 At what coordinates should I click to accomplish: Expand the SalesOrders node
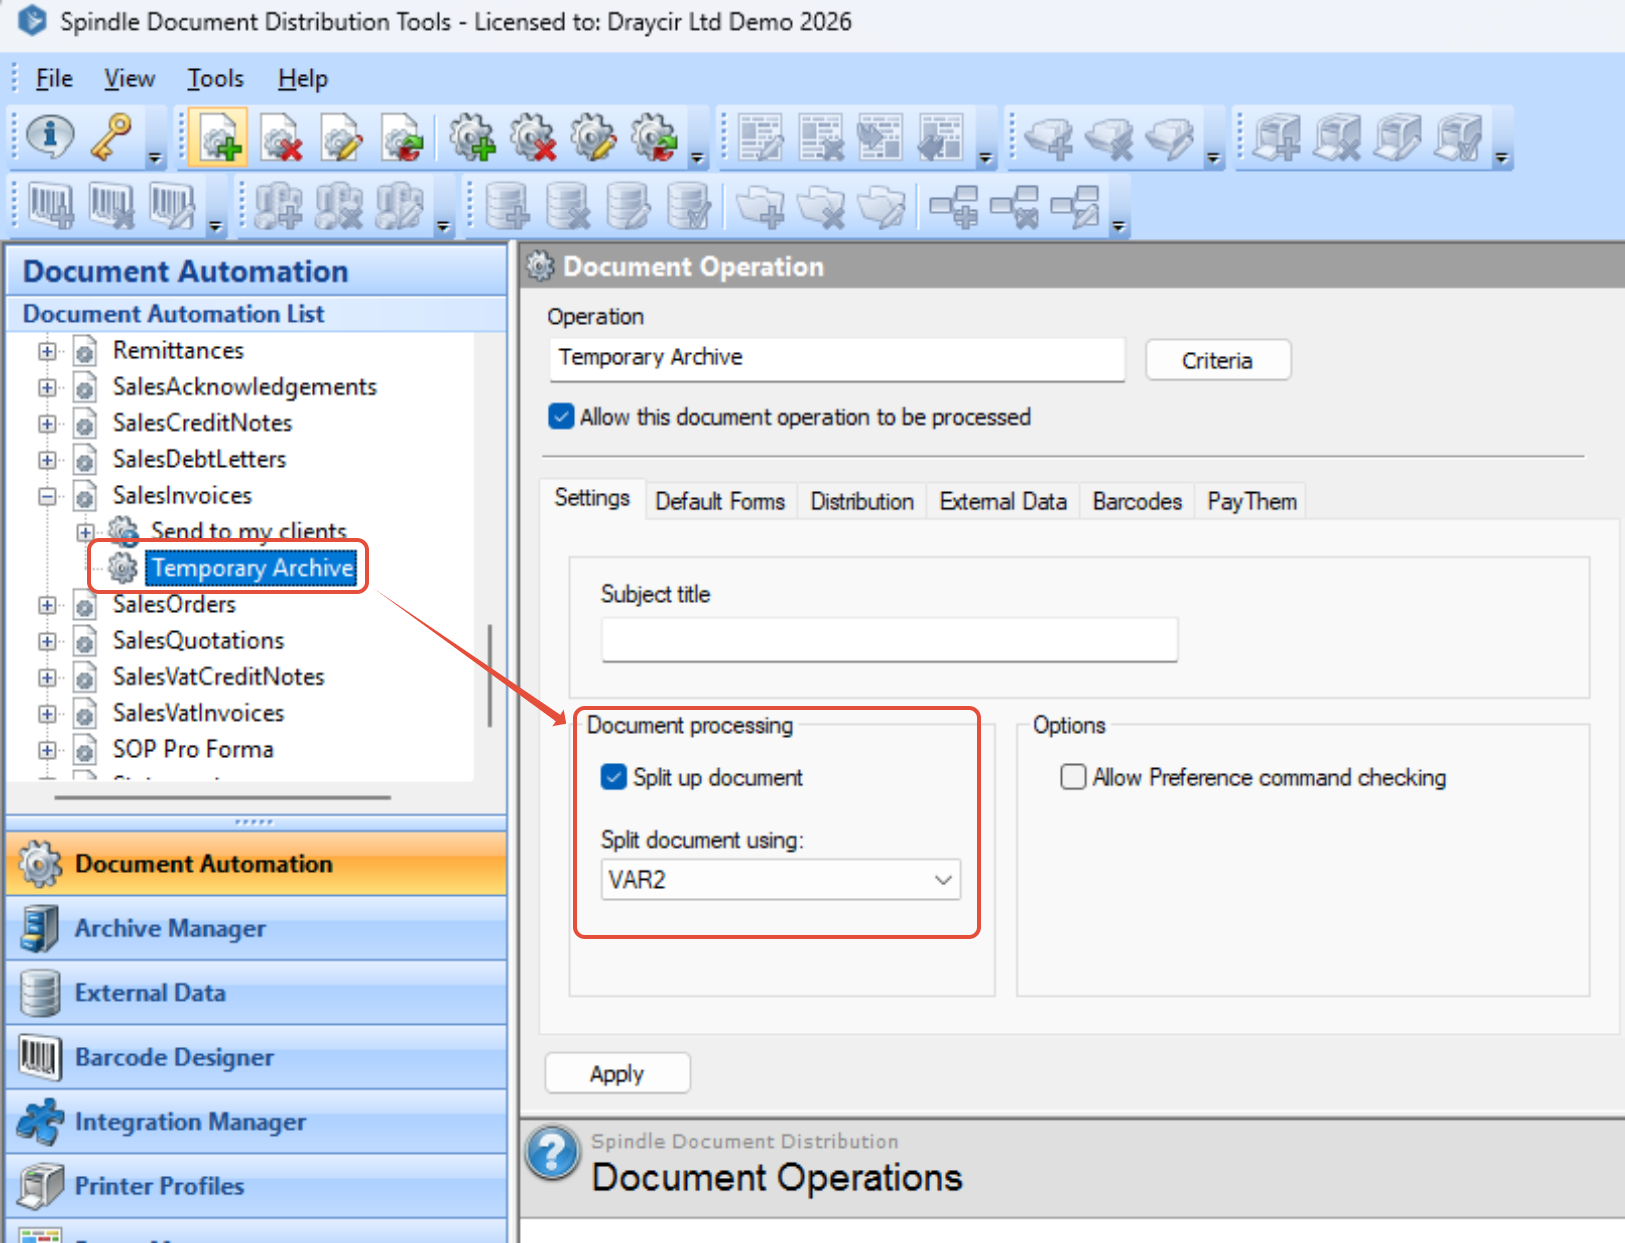[x=46, y=605]
